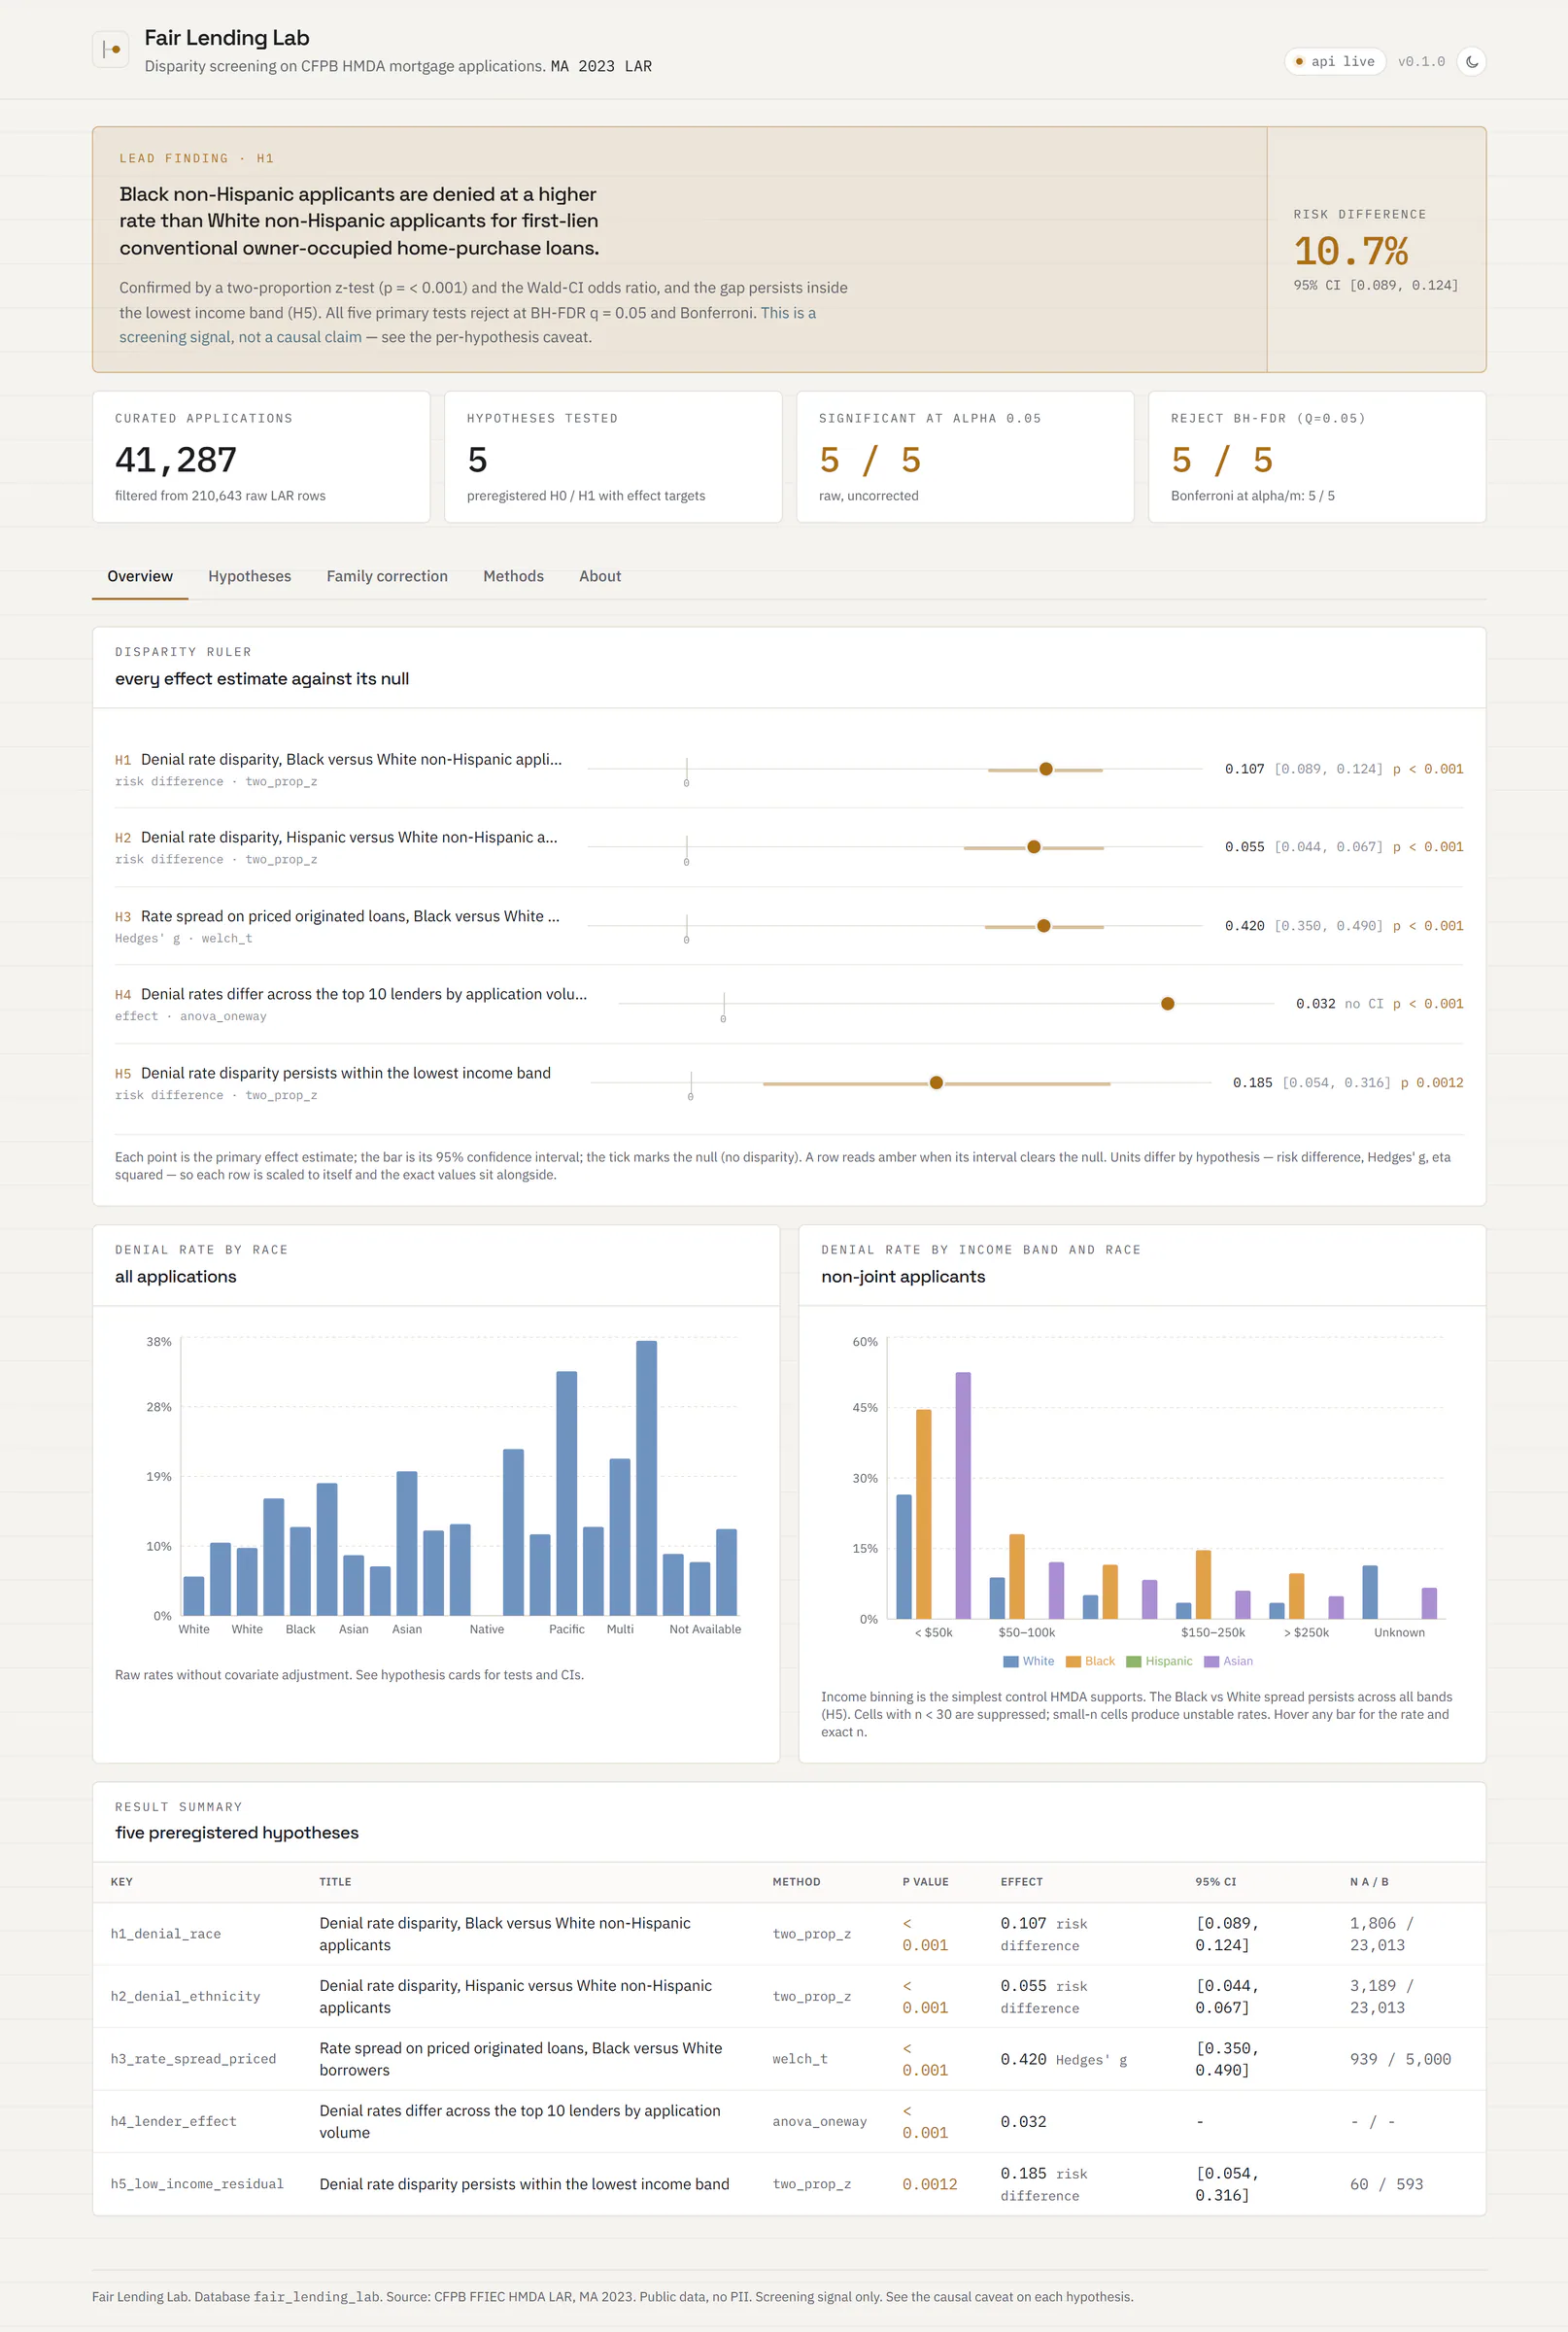Open the Hypotheses tab
Image resolution: width=1568 pixels, height=2332 pixels.
point(250,576)
